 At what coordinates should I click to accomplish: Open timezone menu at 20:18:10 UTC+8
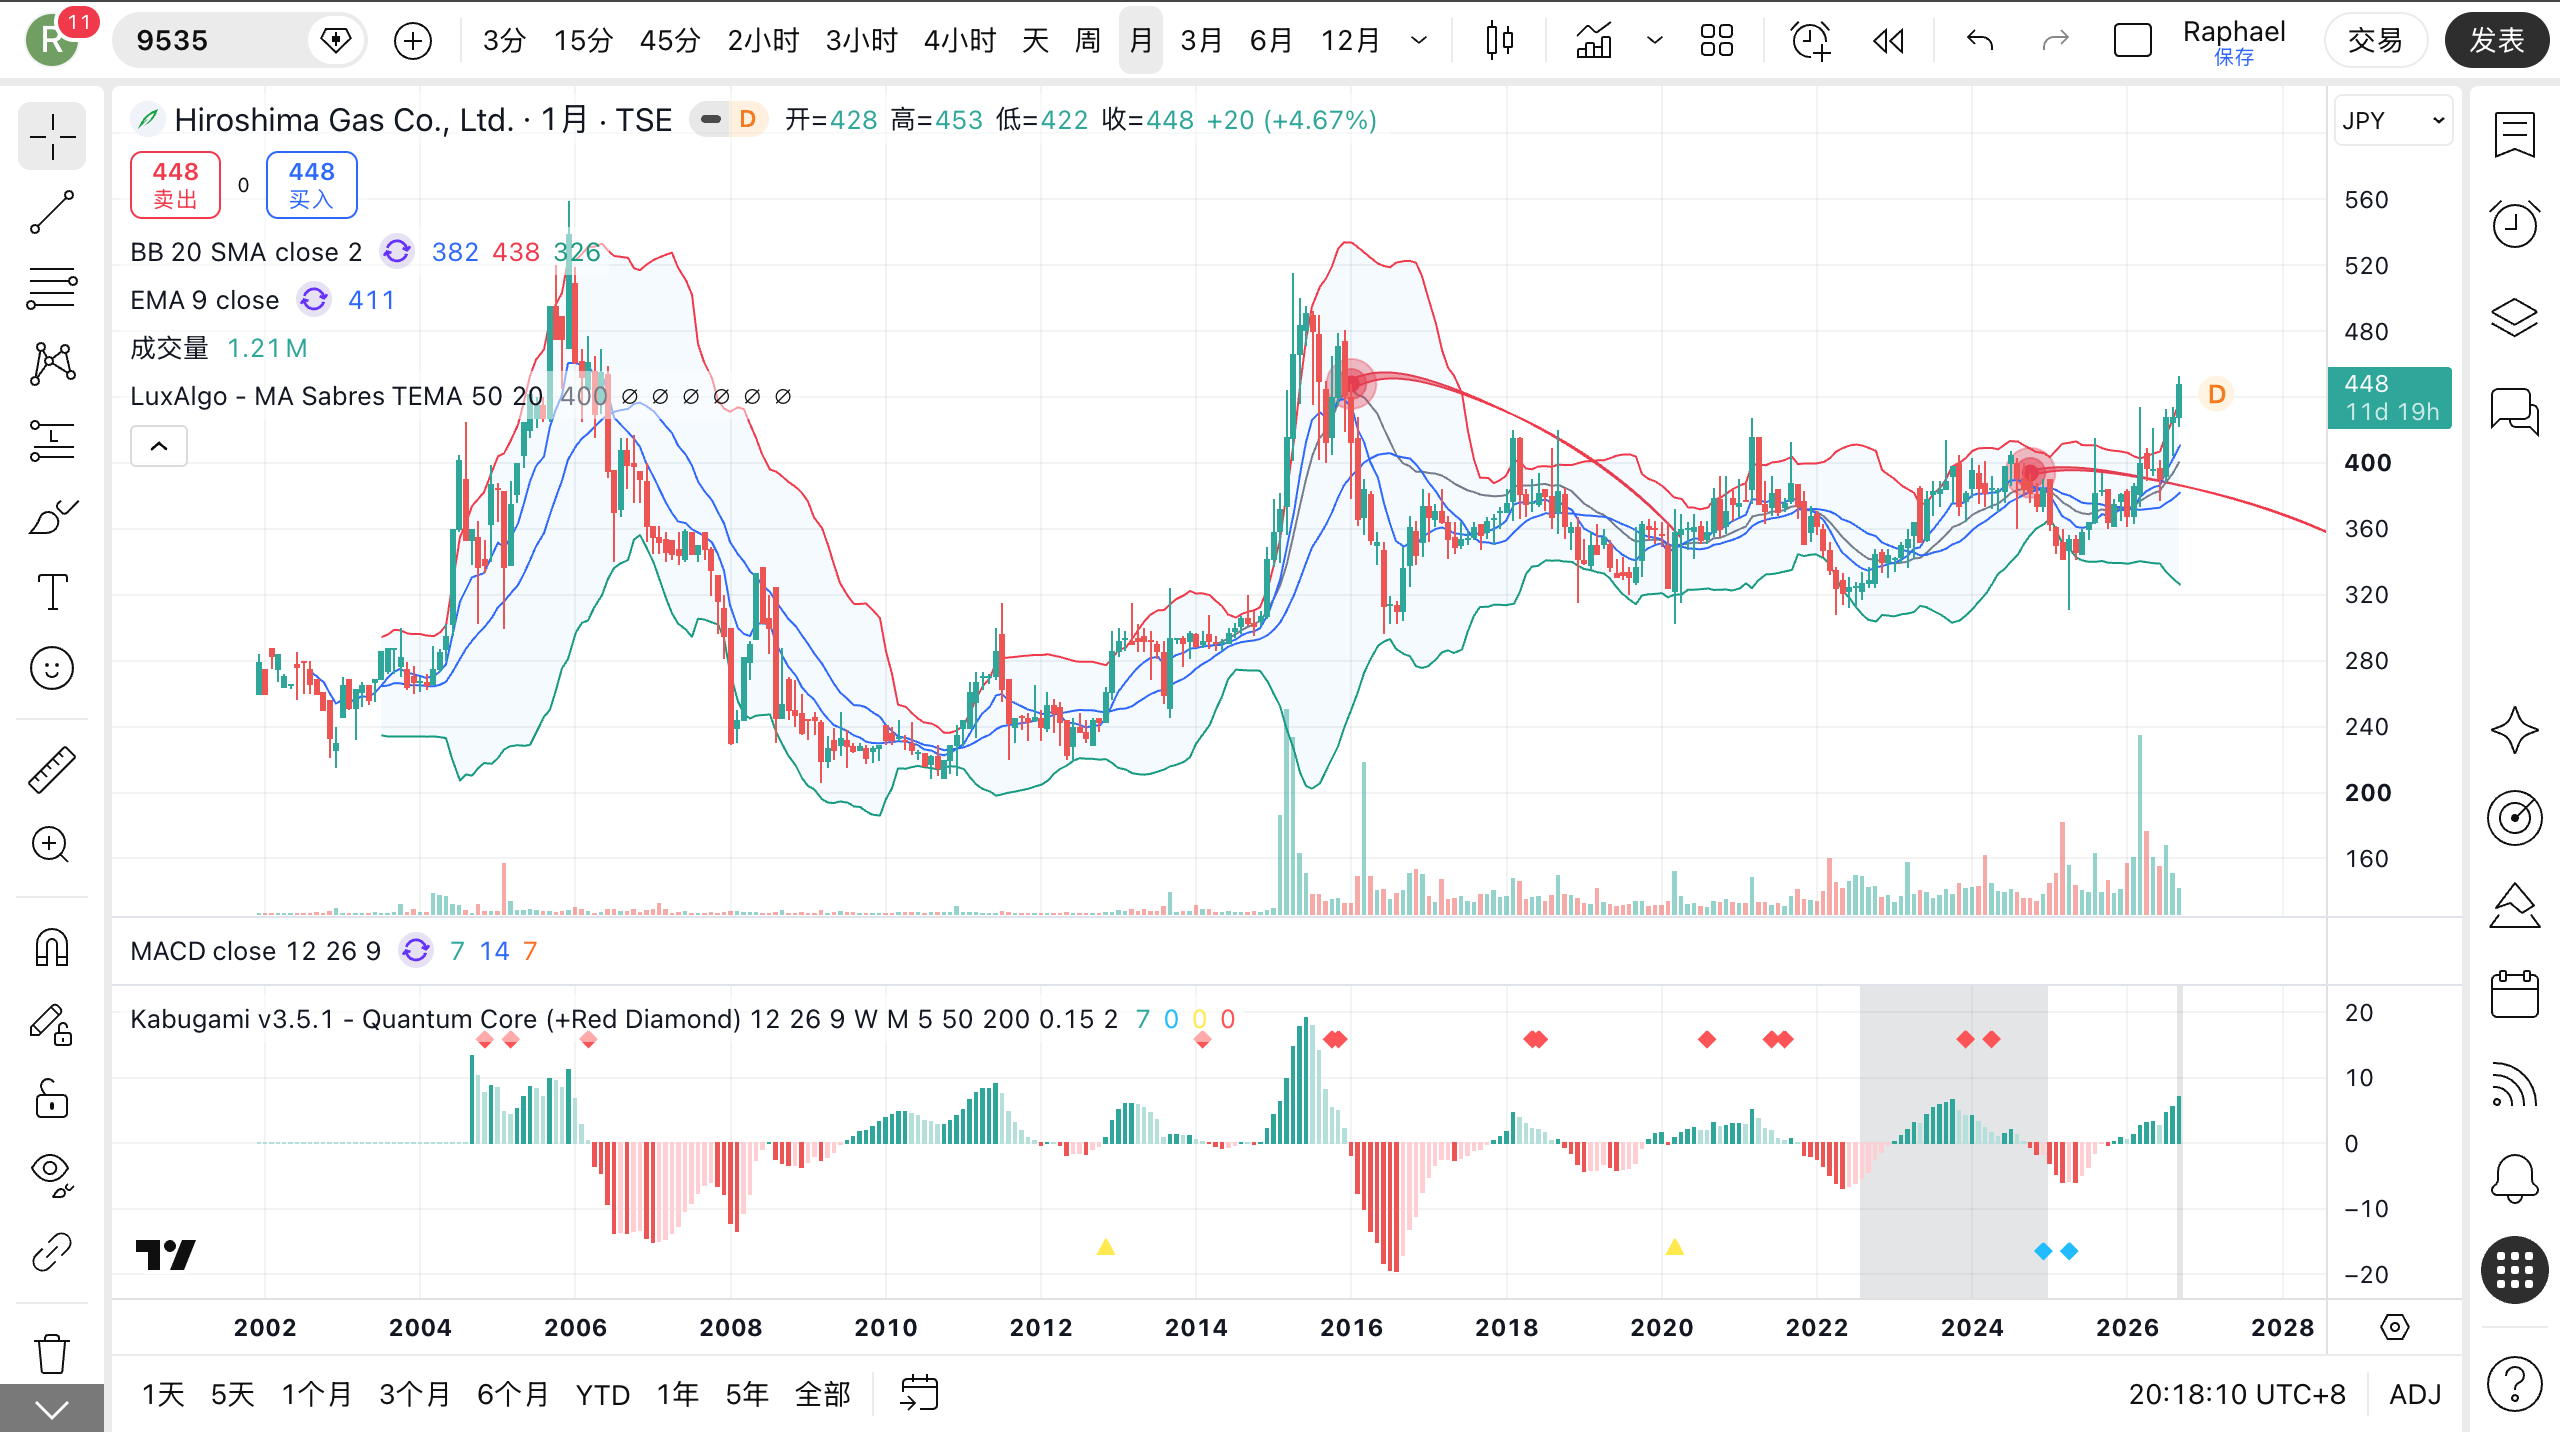click(x=2237, y=1394)
